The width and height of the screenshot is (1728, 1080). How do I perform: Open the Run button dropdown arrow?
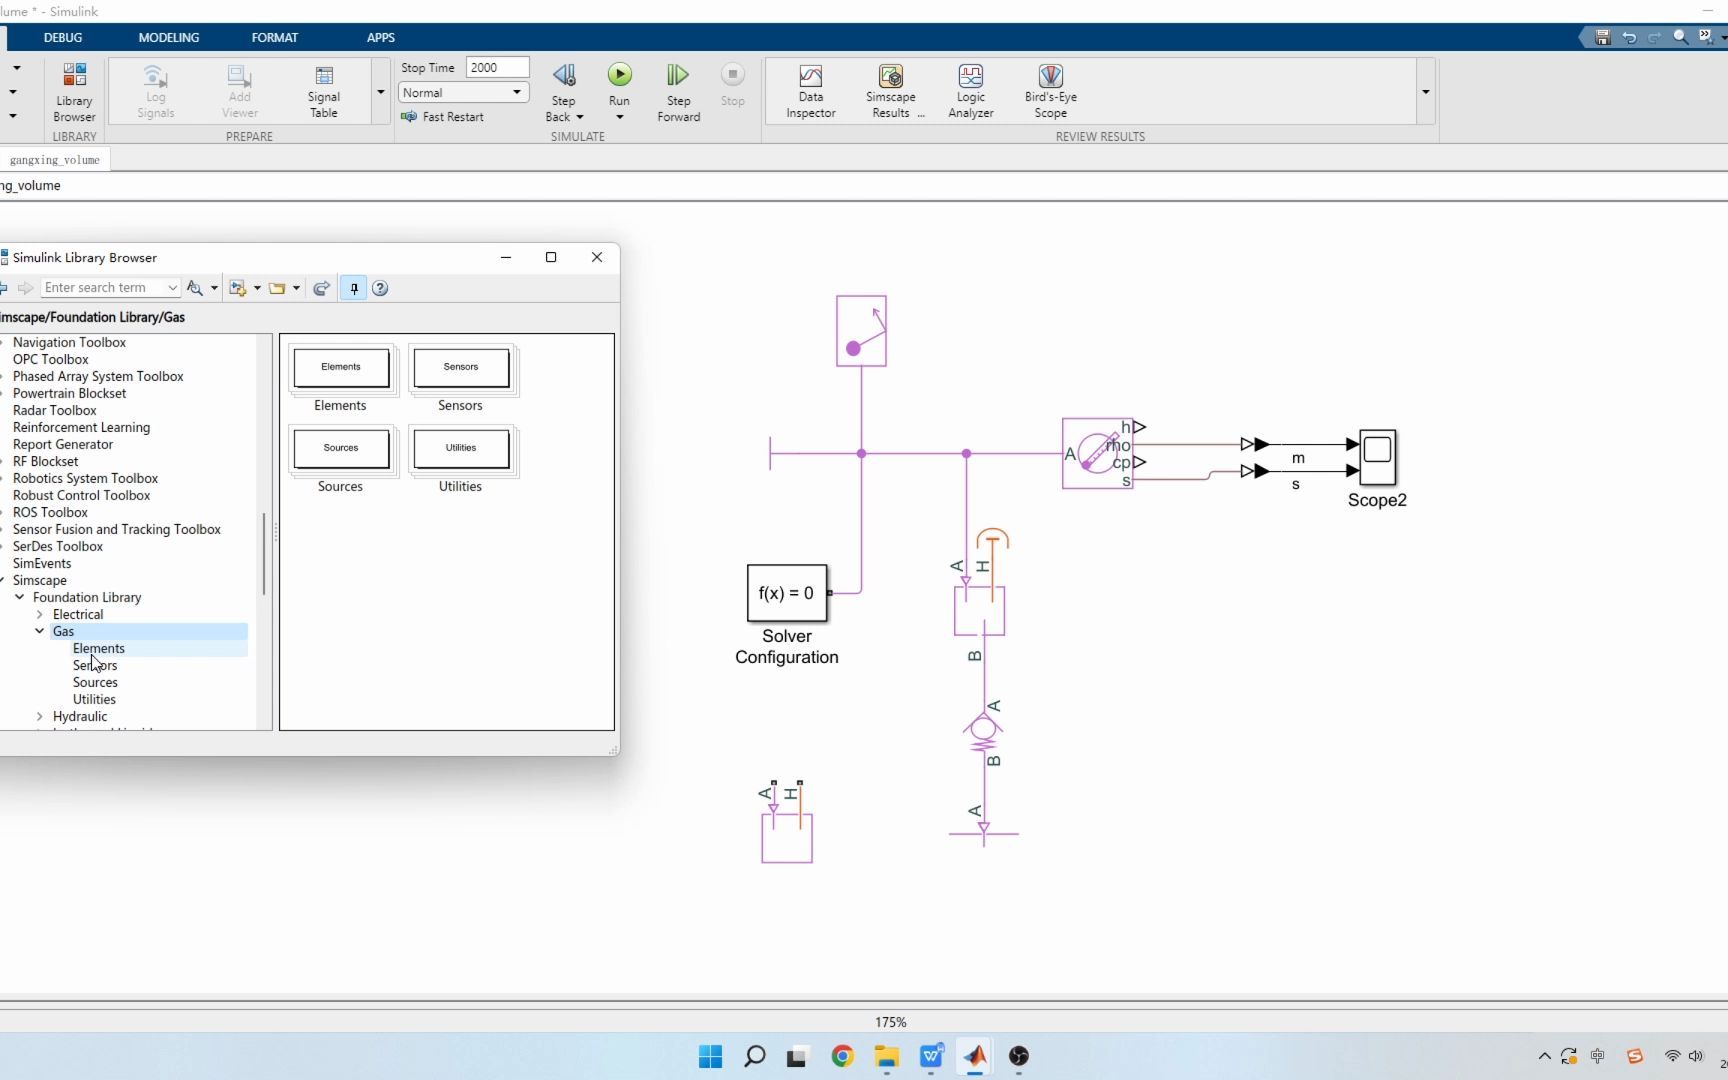coord(620,117)
